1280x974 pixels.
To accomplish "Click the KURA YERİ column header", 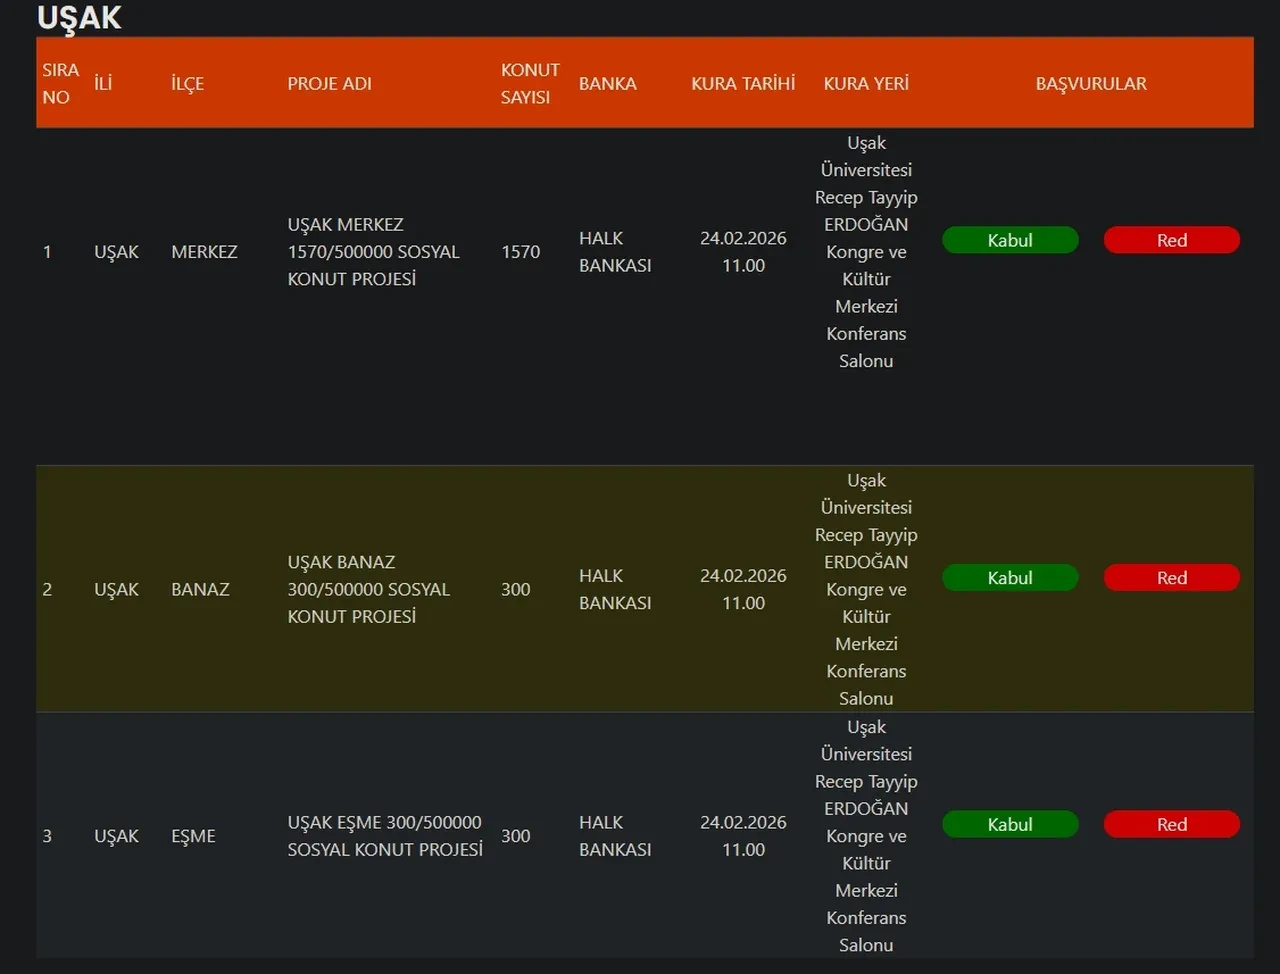I will 866,83.
